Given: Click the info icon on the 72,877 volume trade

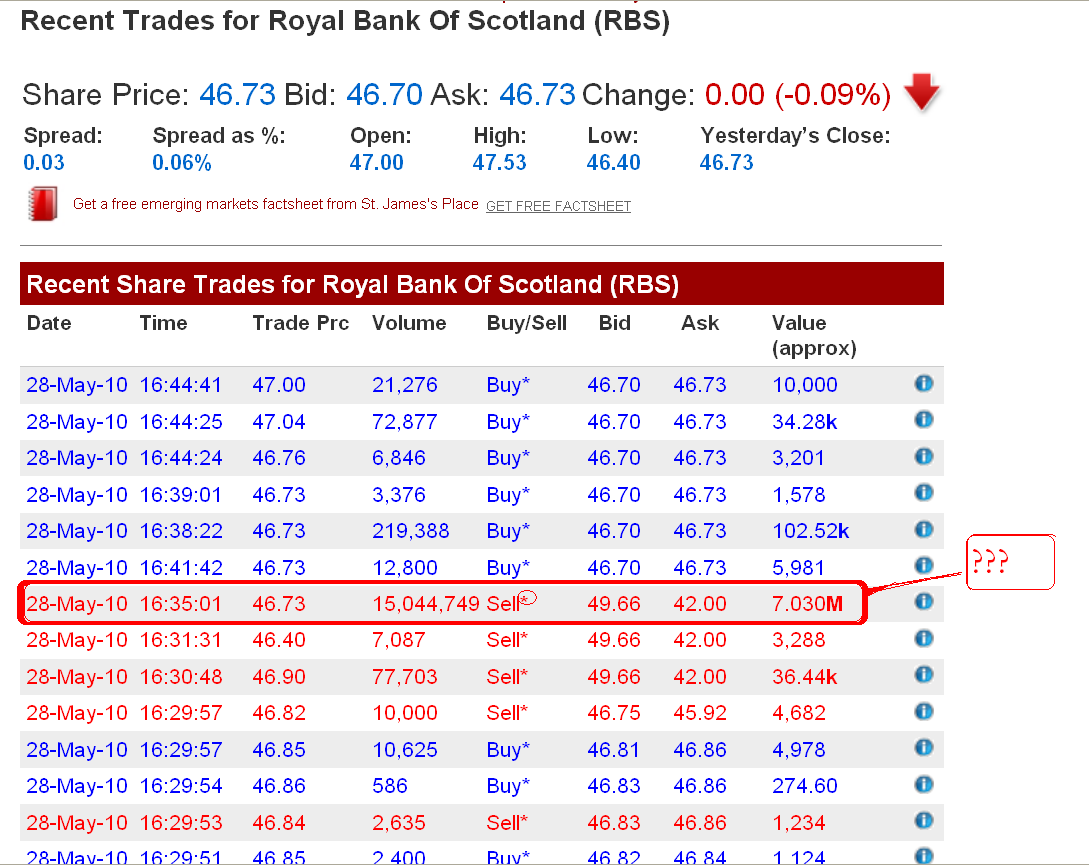Looking at the screenshot, I should click(923, 421).
